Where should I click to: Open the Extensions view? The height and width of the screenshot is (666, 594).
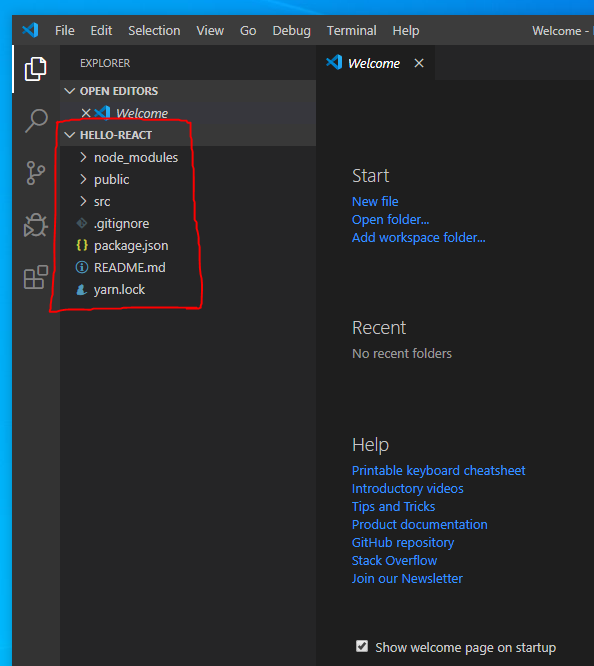36,277
